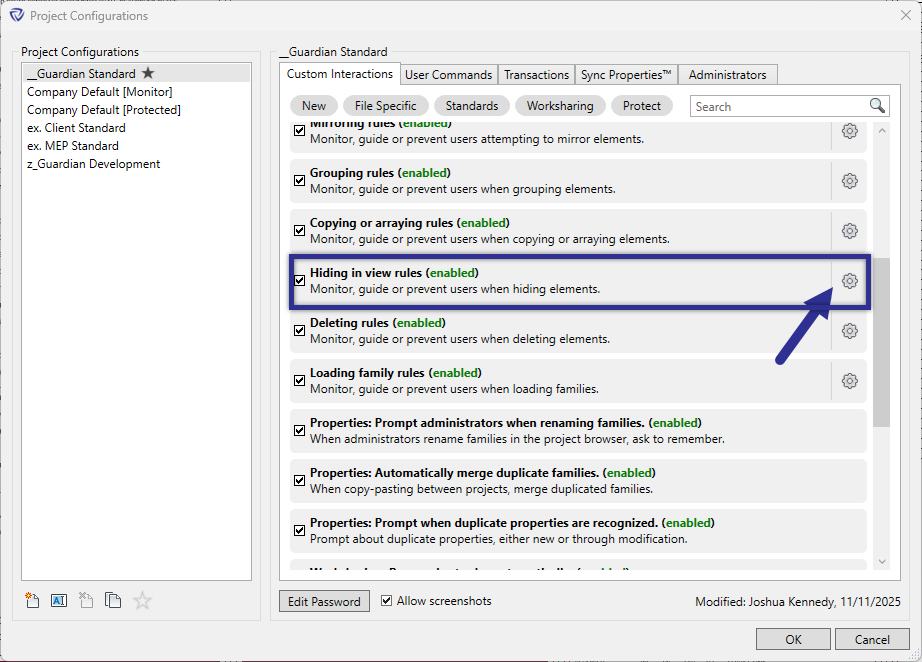The image size is (922, 662).
Task: Click the favorite star icon below the configuration list
Action: click(x=141, y=601)
